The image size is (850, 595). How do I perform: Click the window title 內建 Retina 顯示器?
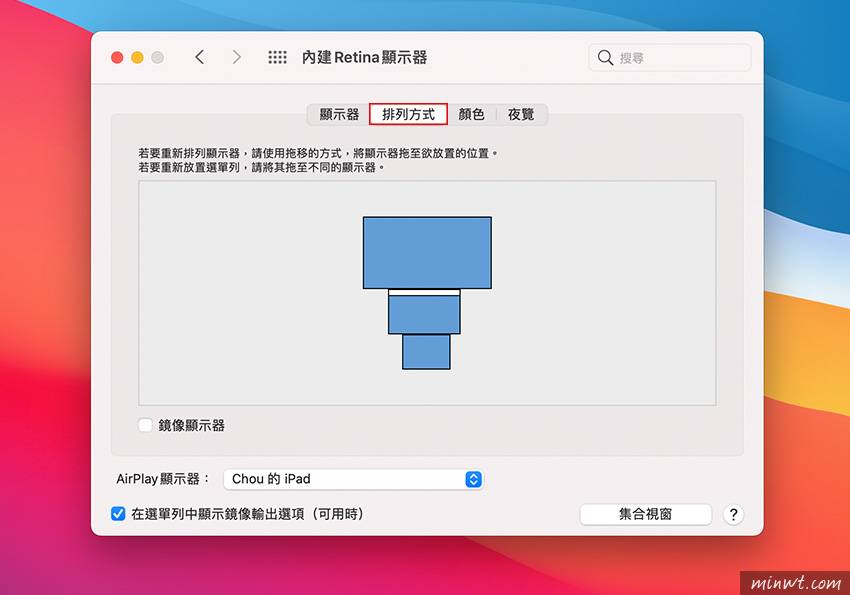(x=364, y=57)
